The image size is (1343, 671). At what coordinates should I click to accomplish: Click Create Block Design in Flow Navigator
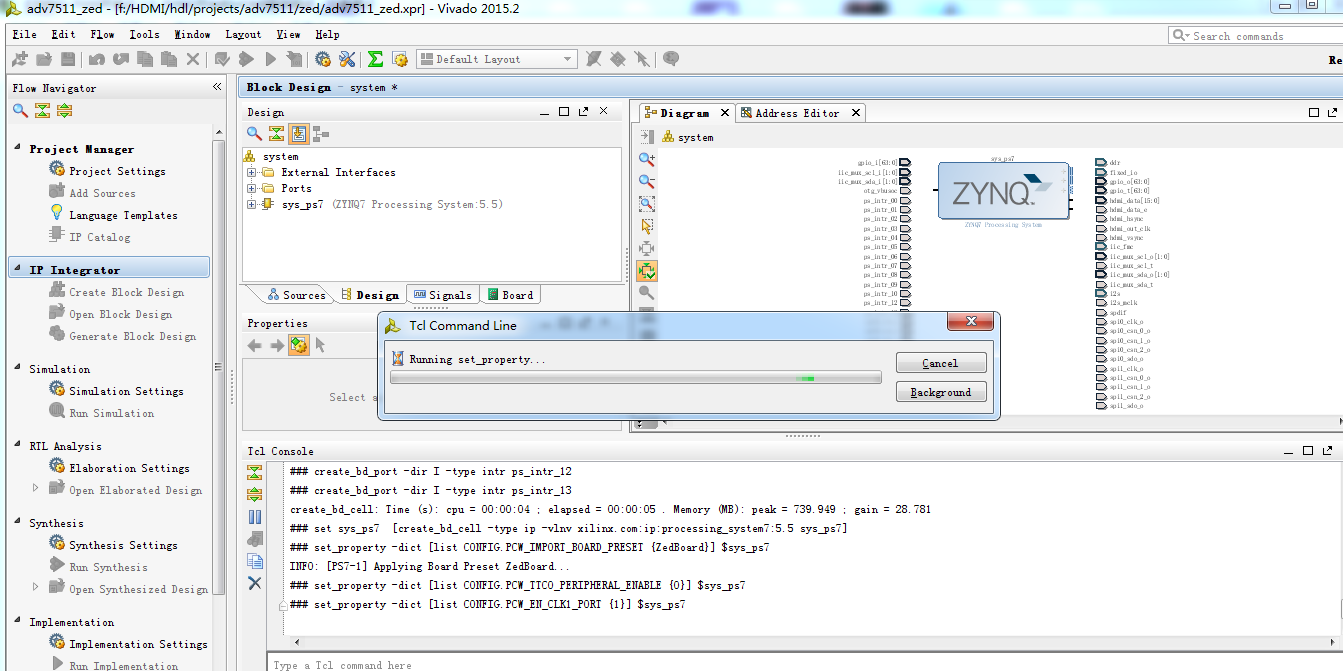(126, 292)
